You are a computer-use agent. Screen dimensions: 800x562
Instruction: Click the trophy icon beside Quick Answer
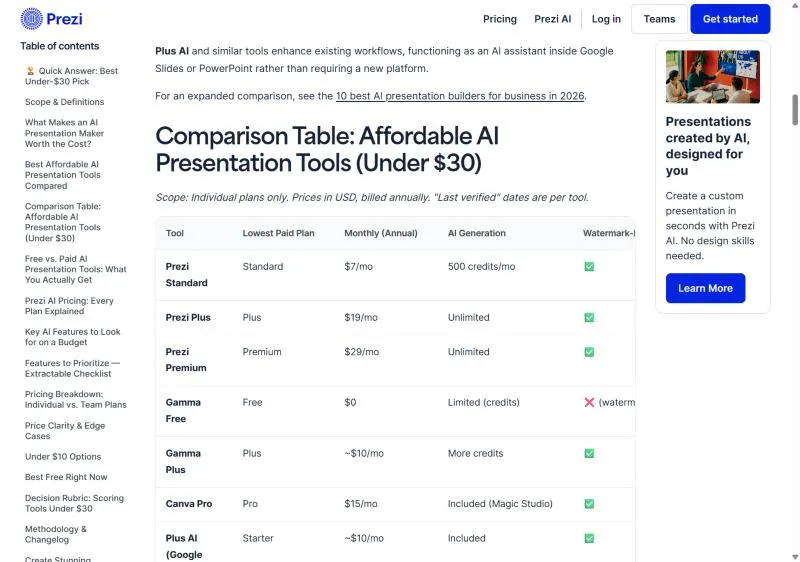31,71
